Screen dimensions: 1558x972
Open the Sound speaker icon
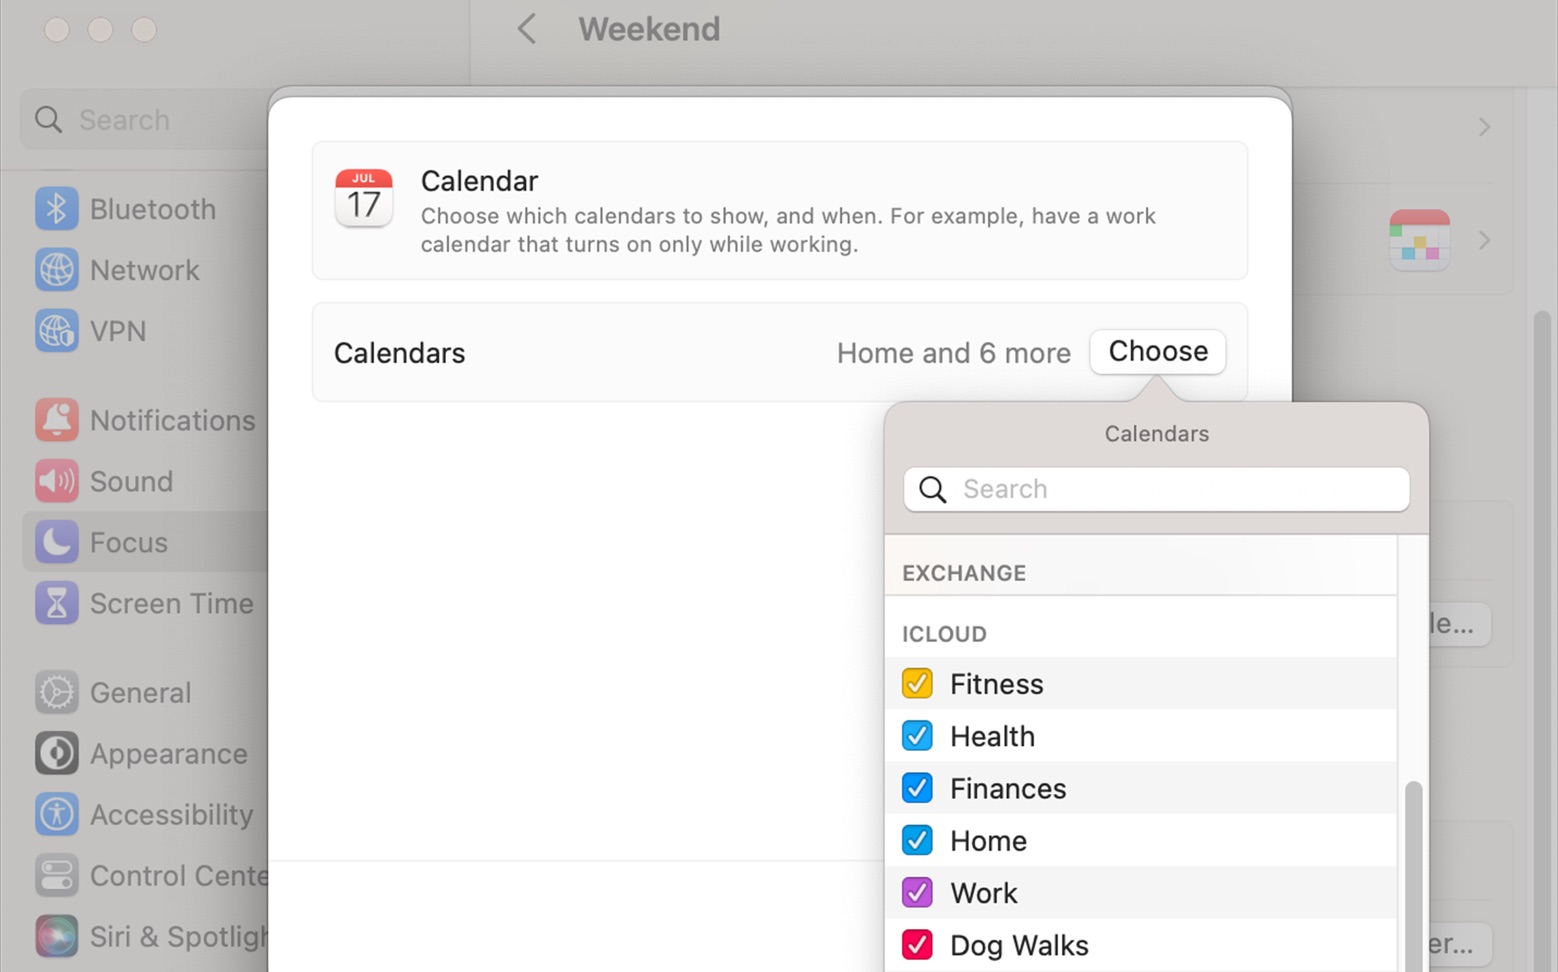[56, 481]
